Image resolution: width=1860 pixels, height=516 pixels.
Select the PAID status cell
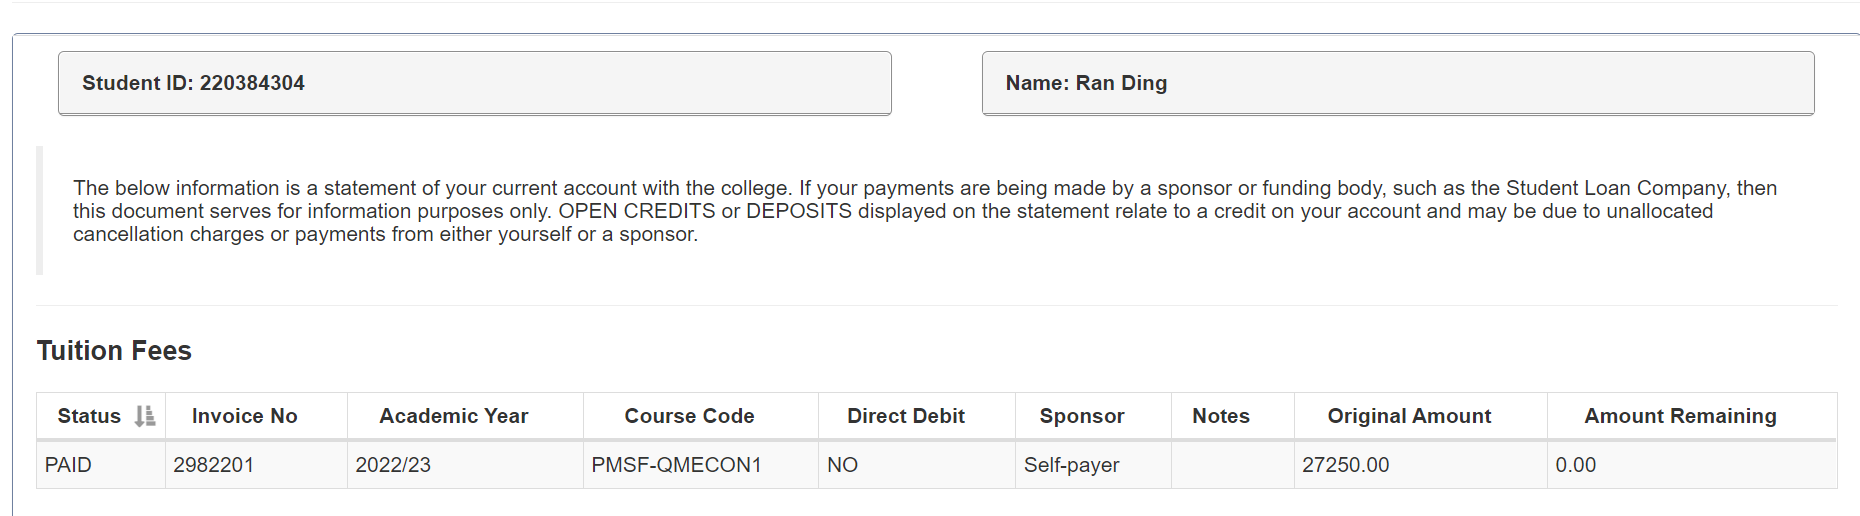68,465
